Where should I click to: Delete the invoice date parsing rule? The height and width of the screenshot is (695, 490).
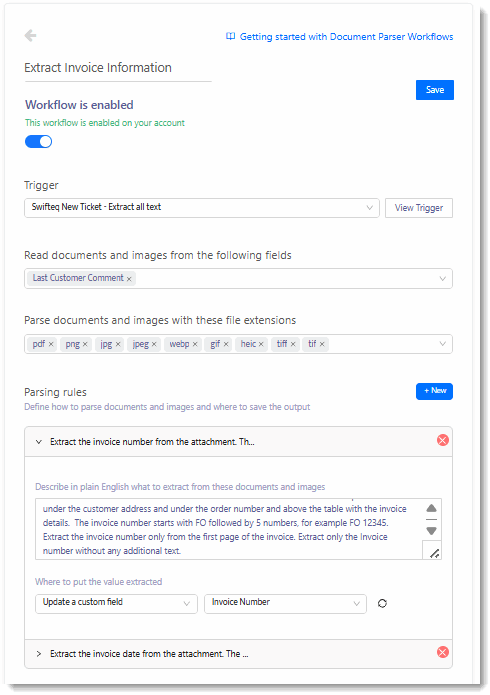point(443,652)
